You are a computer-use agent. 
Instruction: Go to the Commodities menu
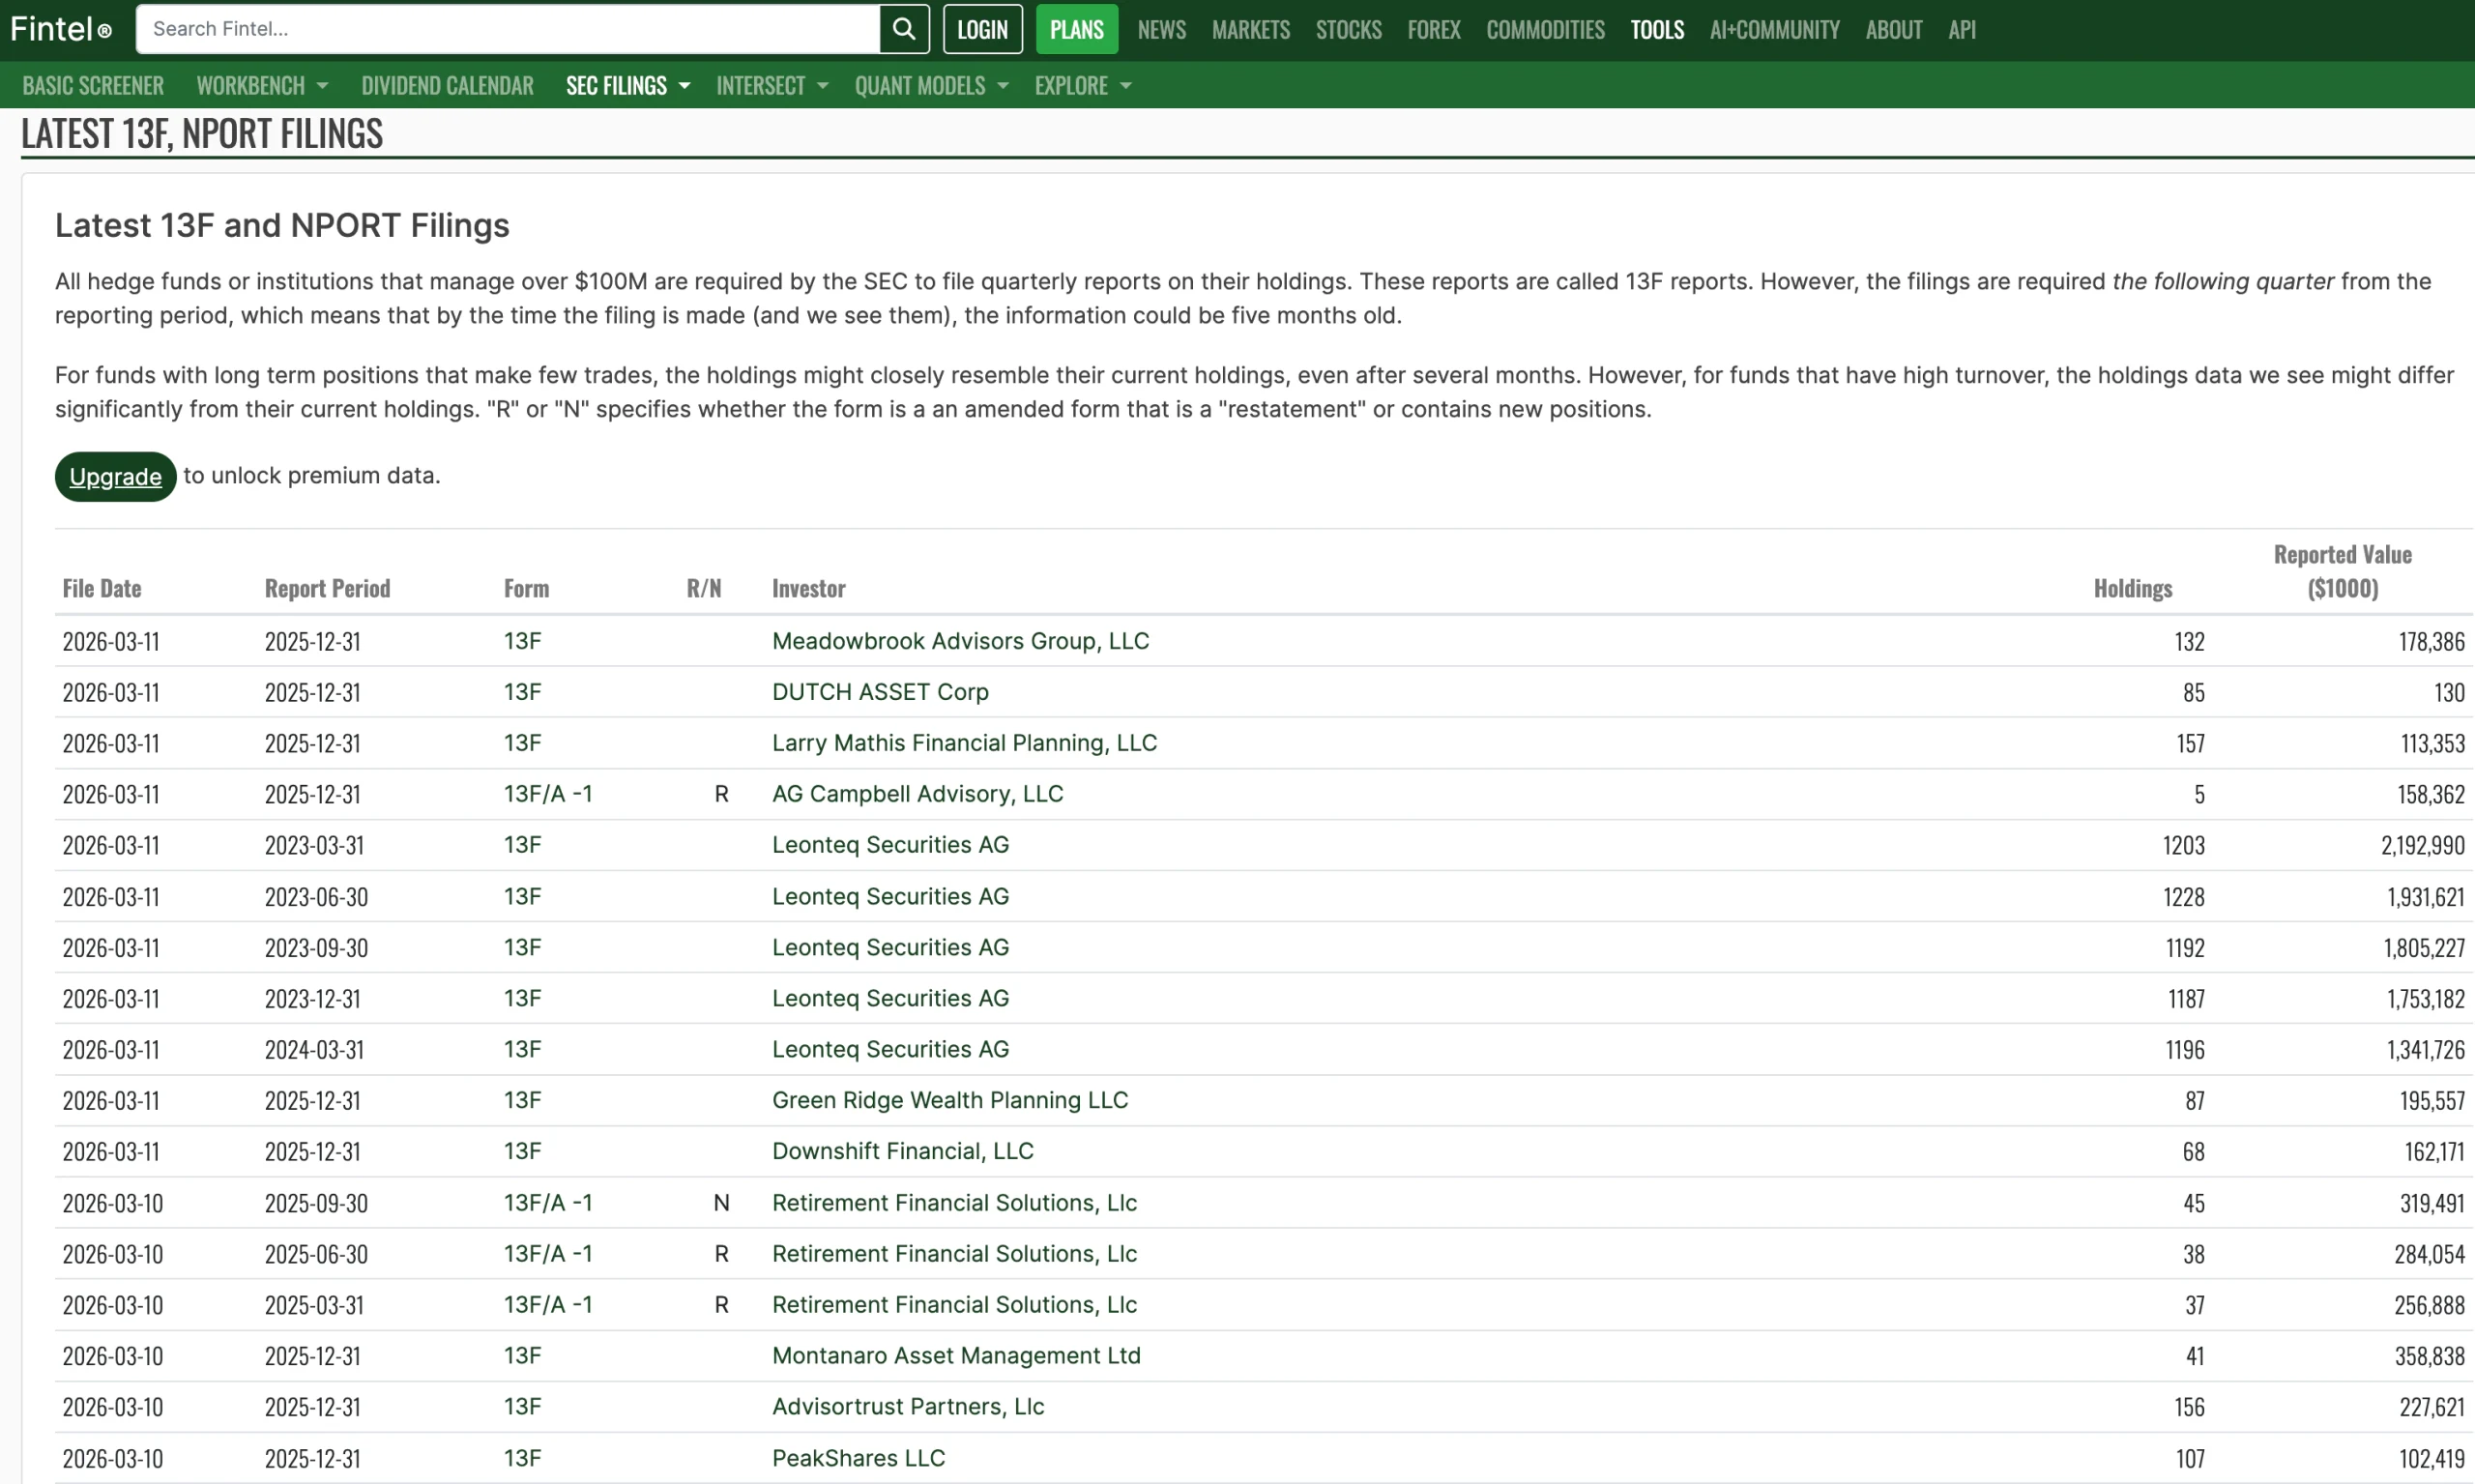(x=1544, y=29)
